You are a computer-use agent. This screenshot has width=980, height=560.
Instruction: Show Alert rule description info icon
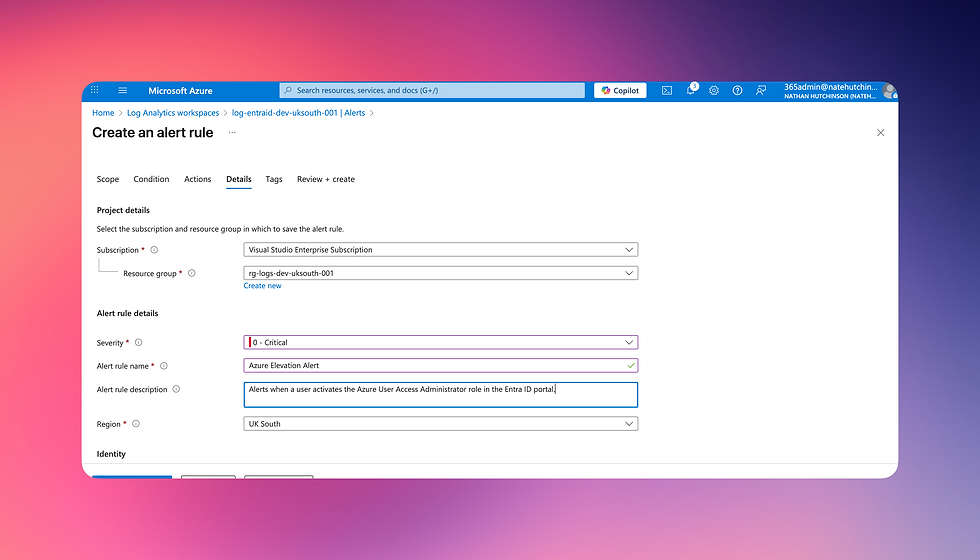click(x=176, y=389)
